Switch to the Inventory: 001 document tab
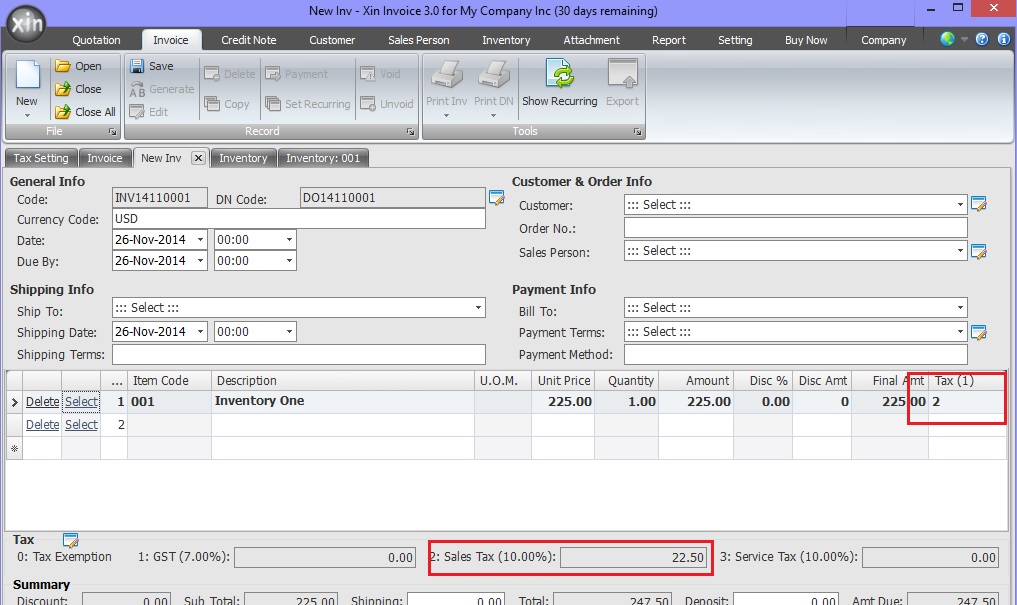This screenshot has height=605, width=1017. point(323,158)
